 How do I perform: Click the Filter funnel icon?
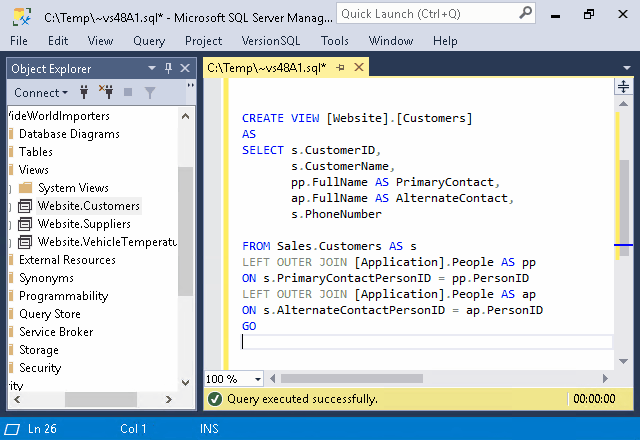149,92
